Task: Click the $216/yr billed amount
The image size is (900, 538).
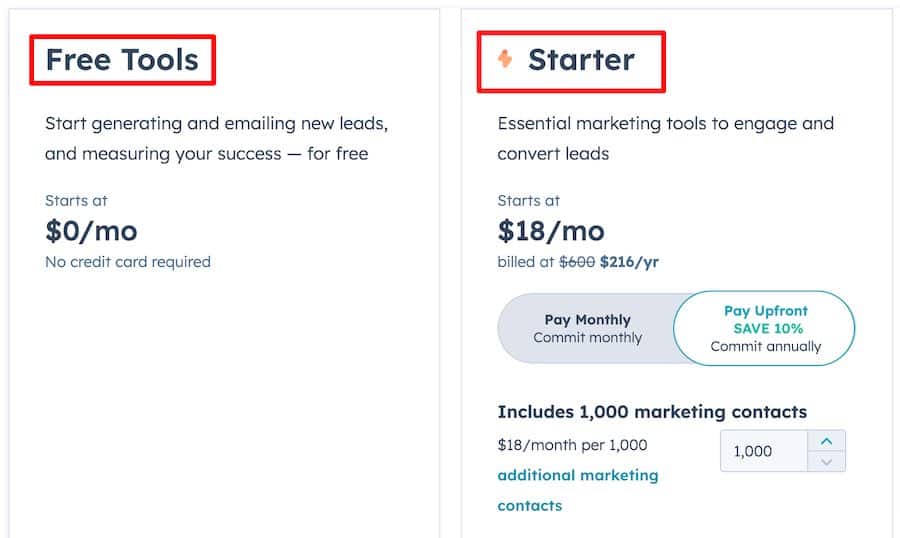Action: pos(629,262)
